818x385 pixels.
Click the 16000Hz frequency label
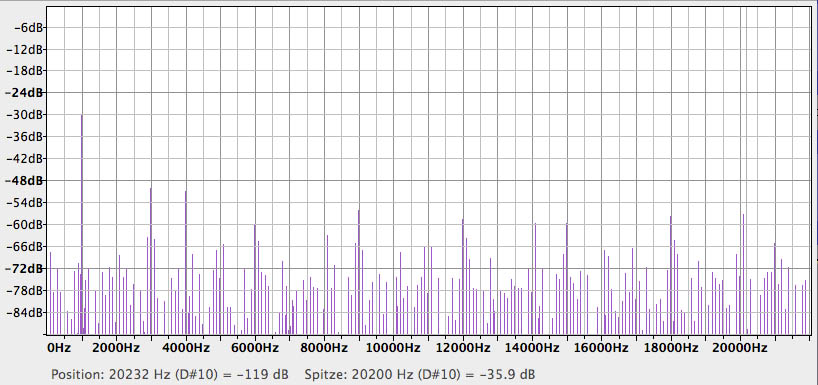(601, 347)
